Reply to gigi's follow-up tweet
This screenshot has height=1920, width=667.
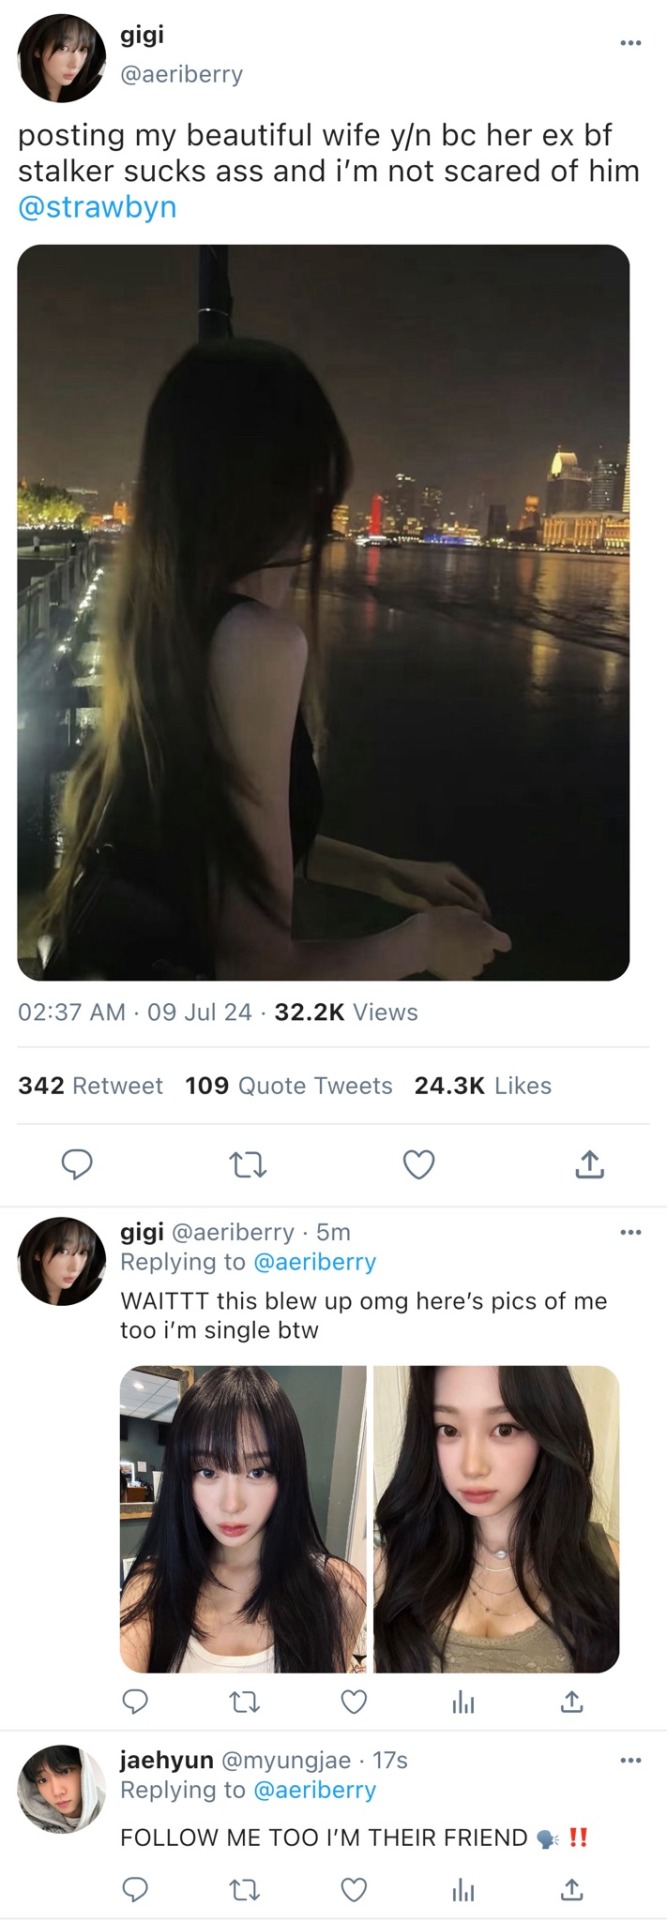point(135,1702)
